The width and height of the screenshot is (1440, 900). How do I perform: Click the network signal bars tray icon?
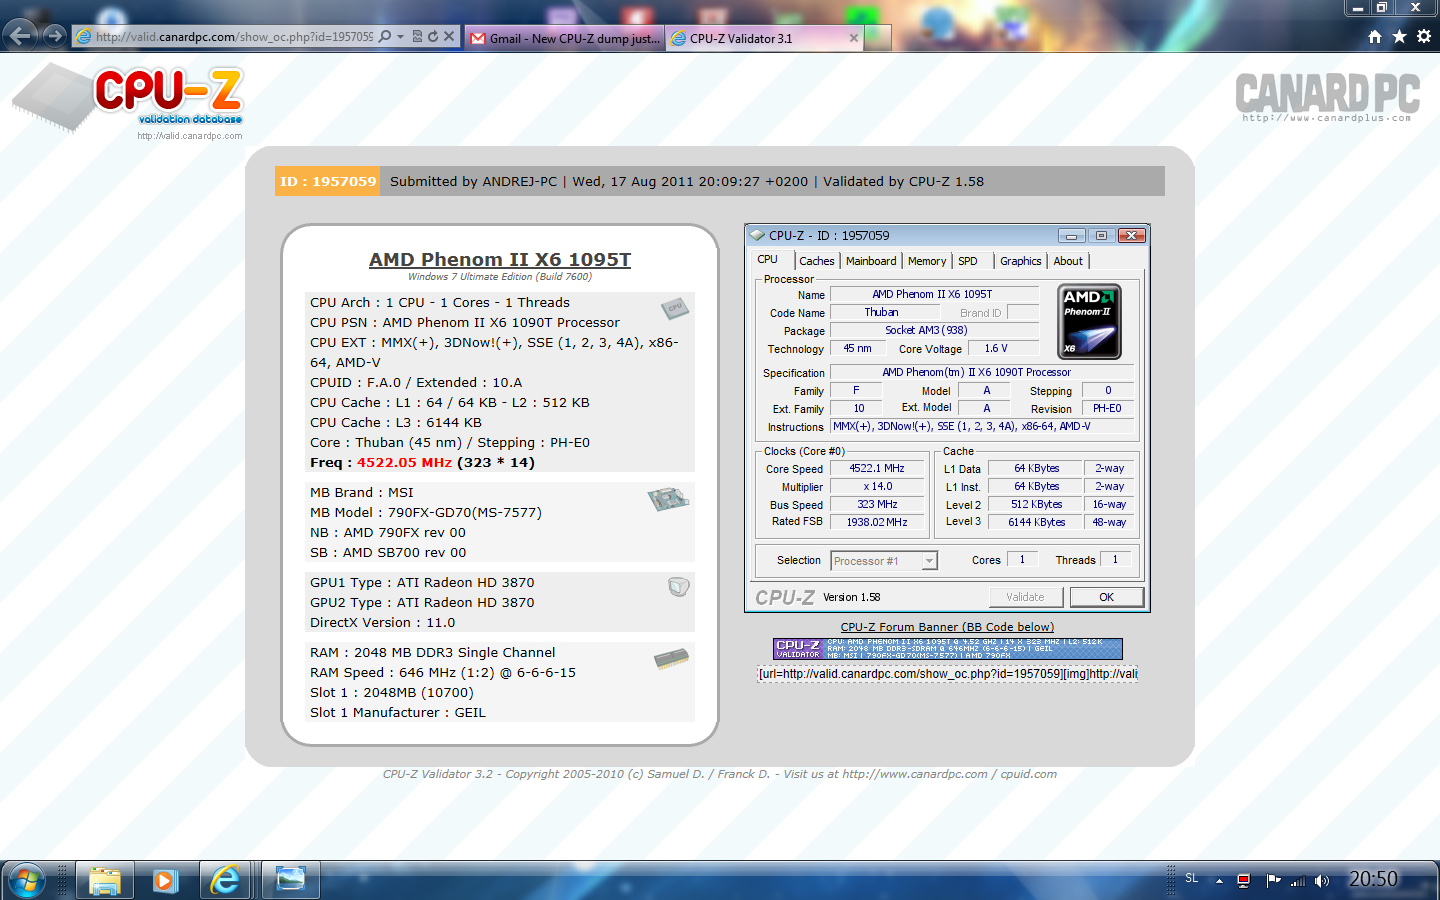(x=1298, y=881)
